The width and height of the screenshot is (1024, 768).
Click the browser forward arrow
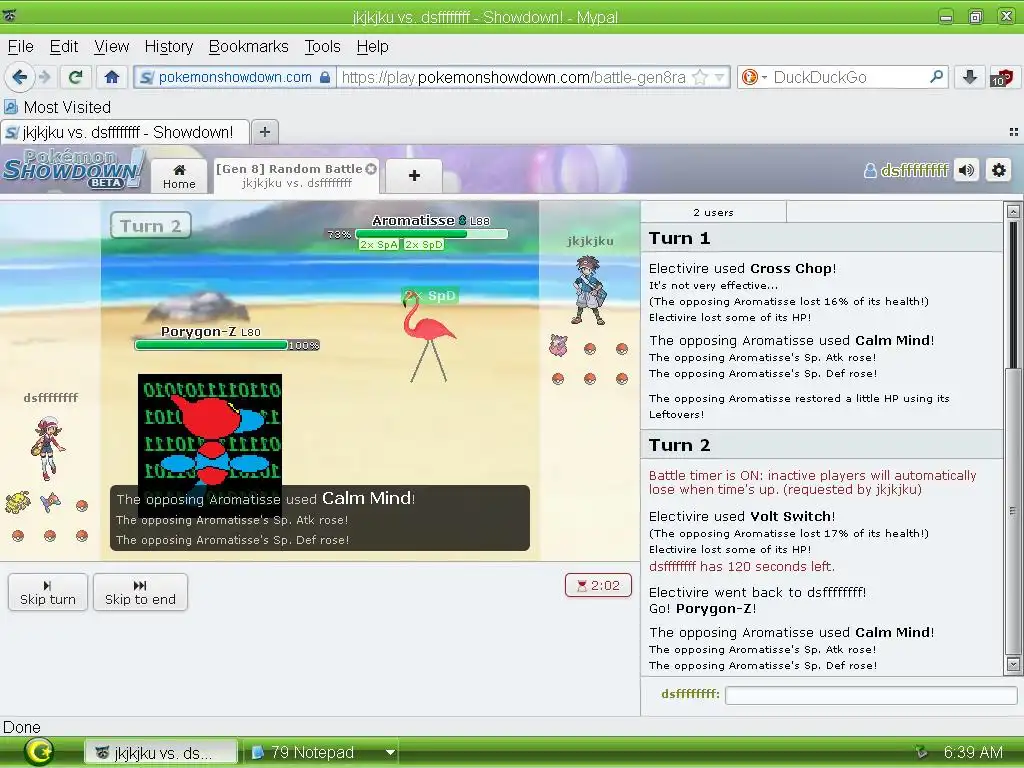click(44, 77)
